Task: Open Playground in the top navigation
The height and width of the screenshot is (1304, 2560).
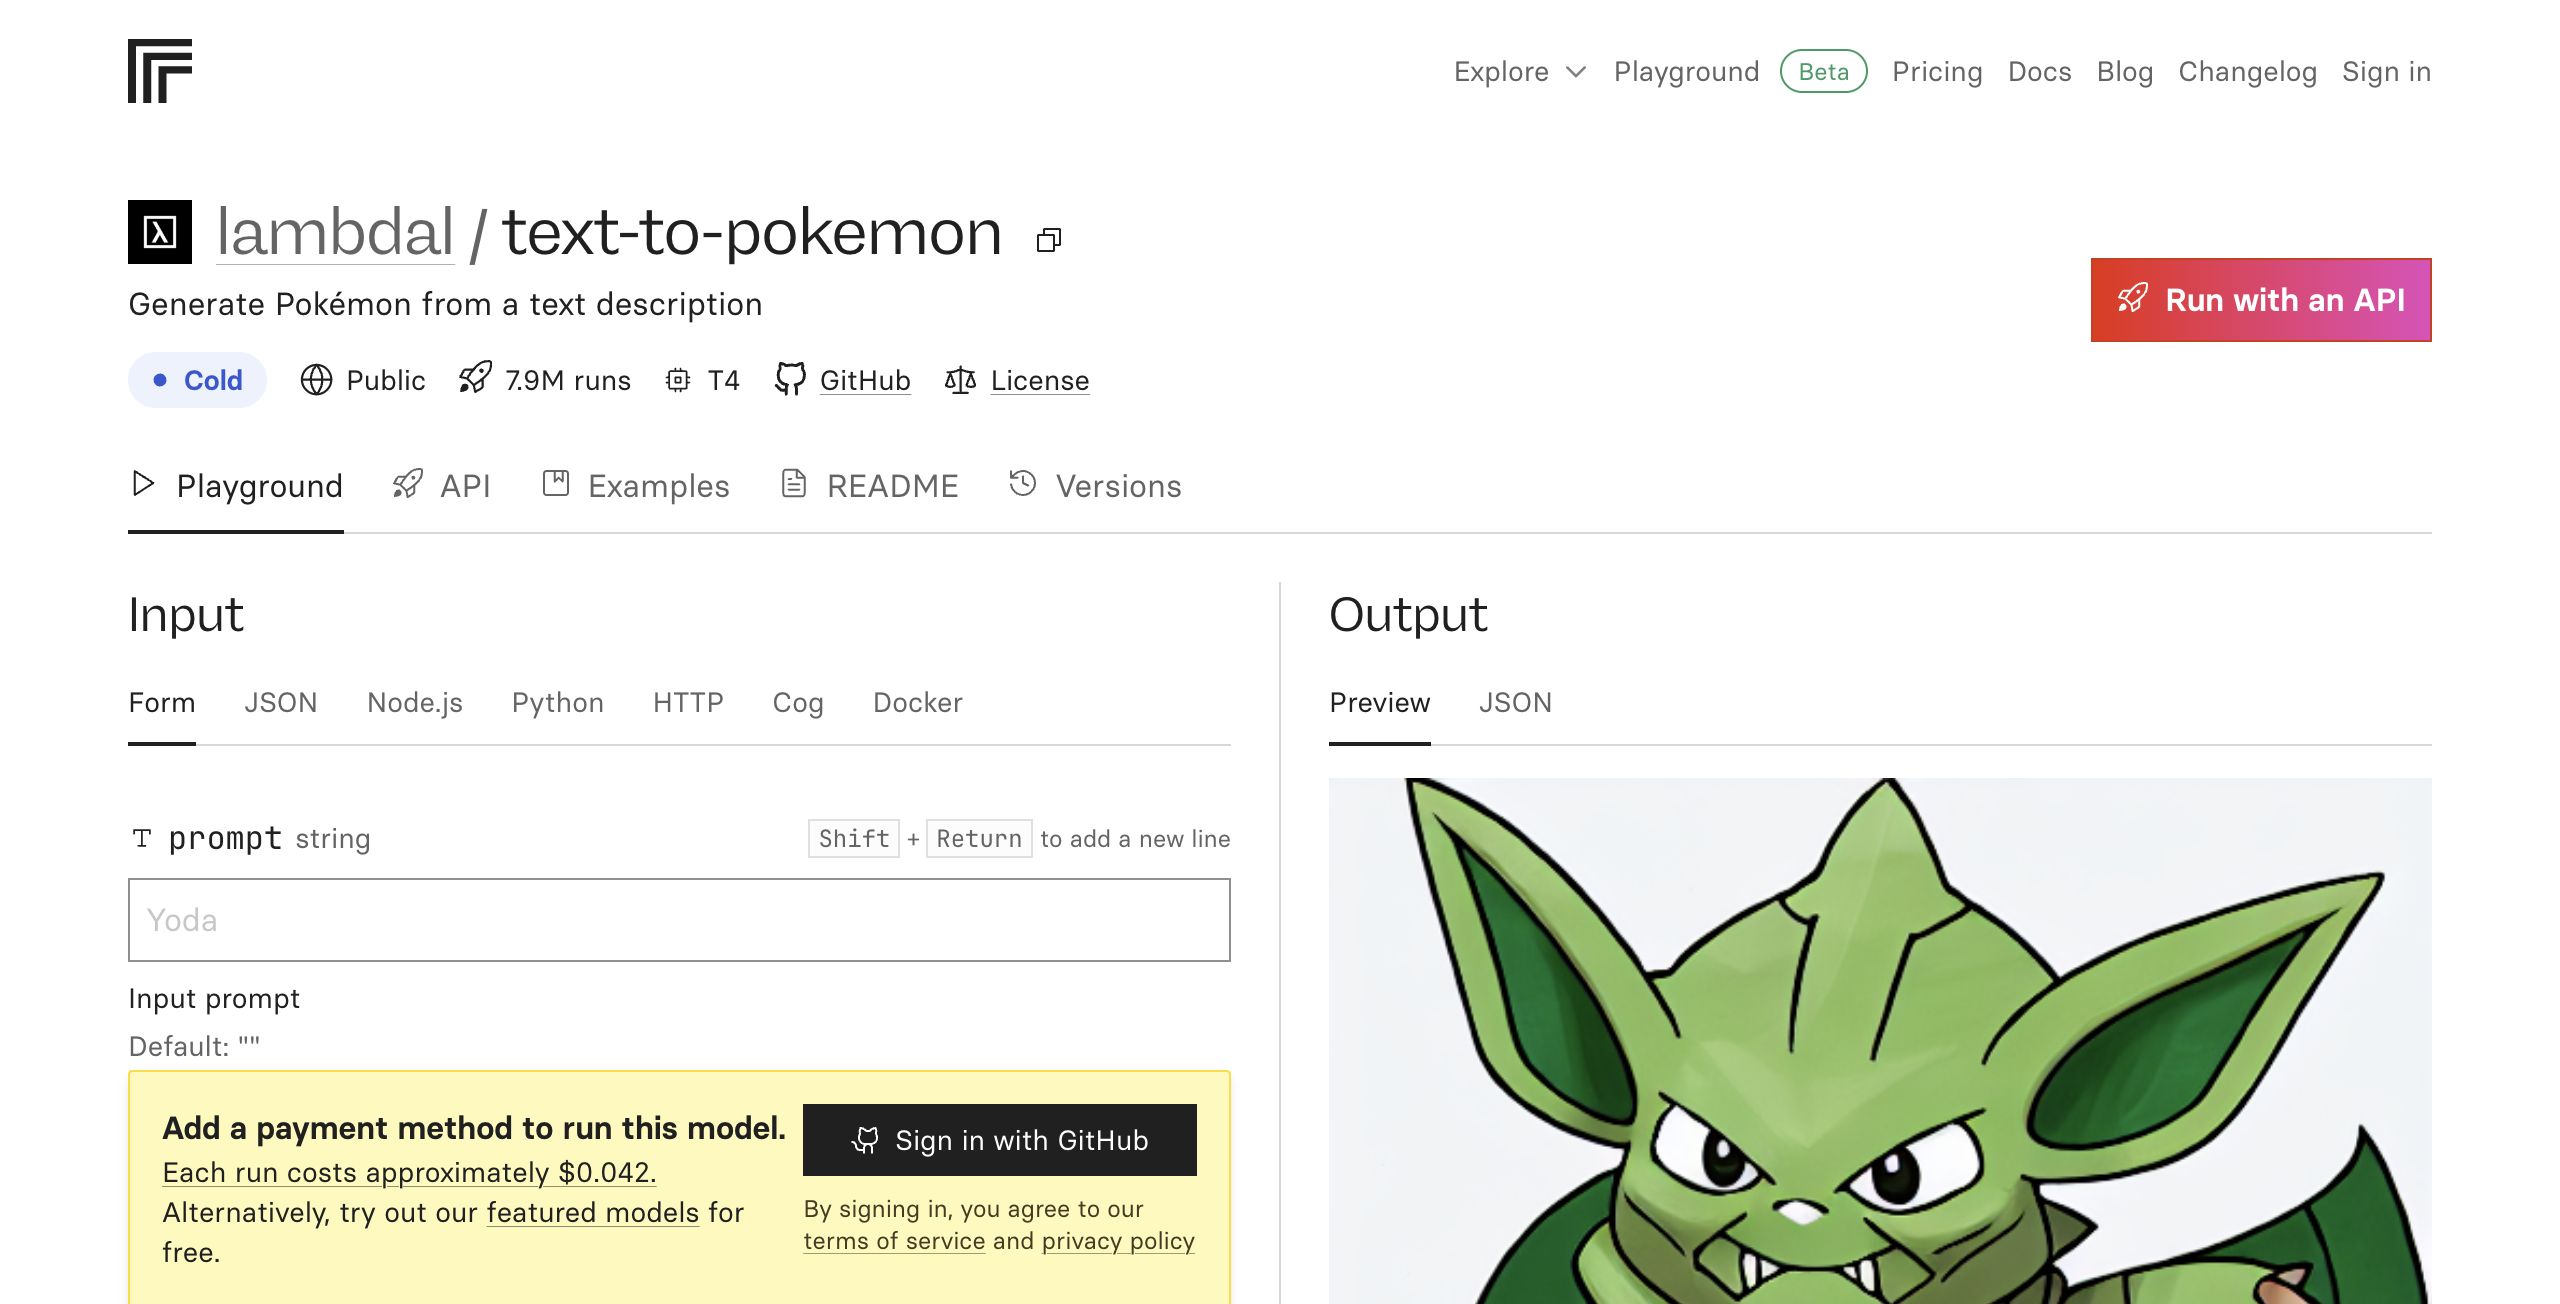Action: click(1687, 72)
